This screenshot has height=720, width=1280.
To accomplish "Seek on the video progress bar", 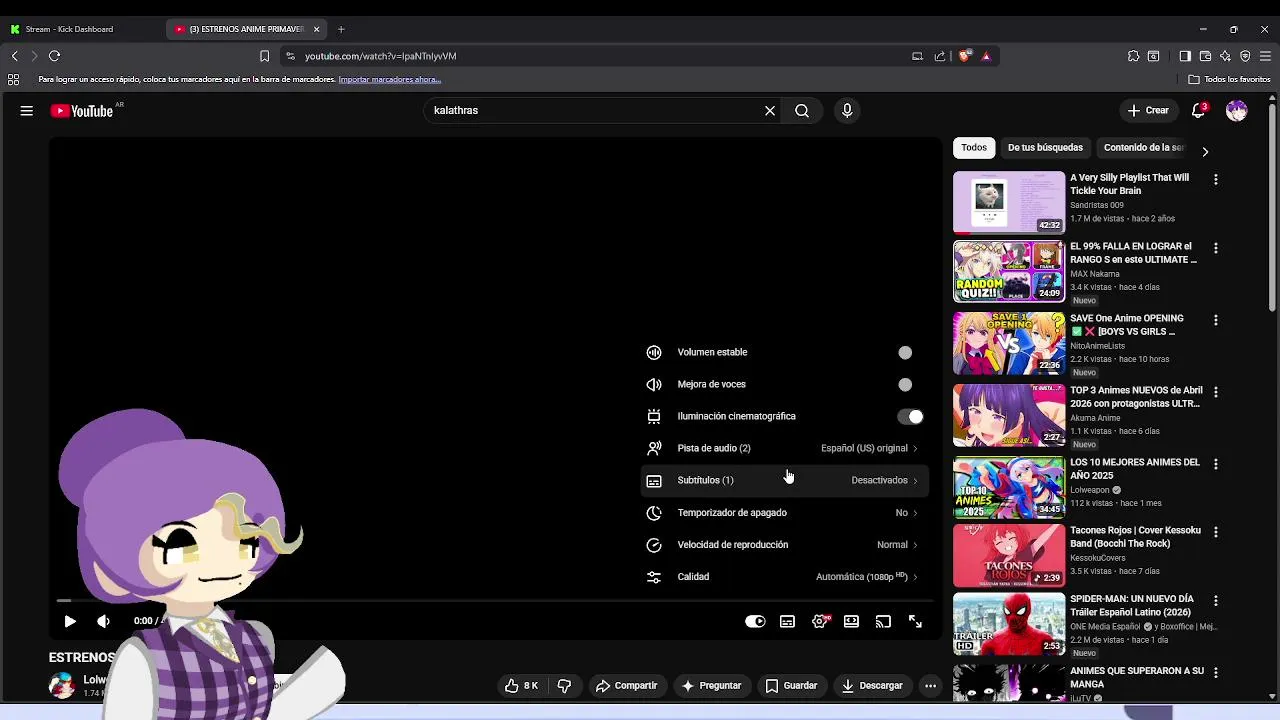I will point(495,601).
